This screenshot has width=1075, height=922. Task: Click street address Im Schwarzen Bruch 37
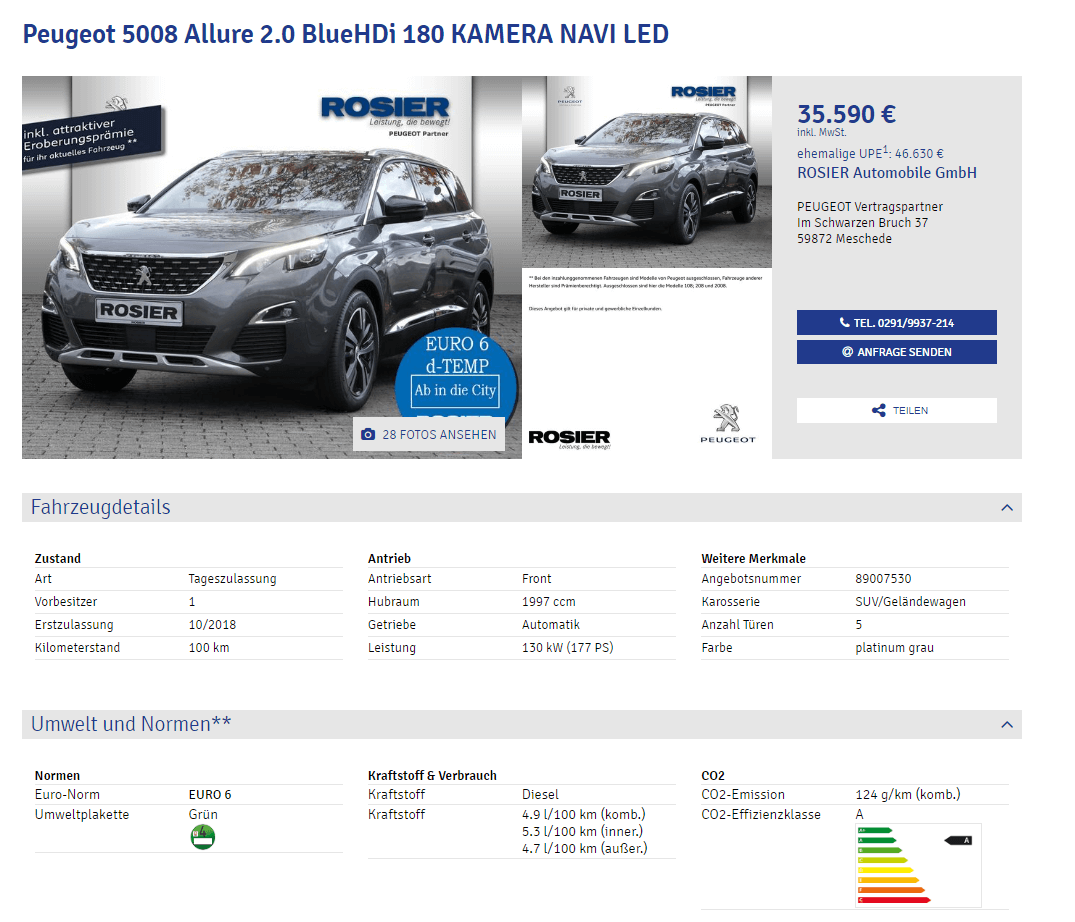[862, 223]
